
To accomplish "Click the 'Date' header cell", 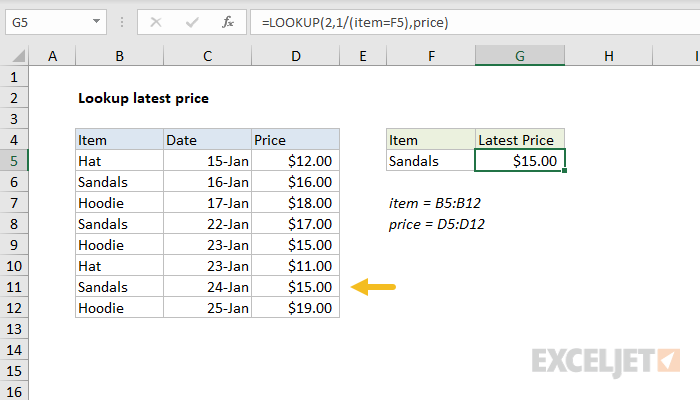I will click(207, 140).
